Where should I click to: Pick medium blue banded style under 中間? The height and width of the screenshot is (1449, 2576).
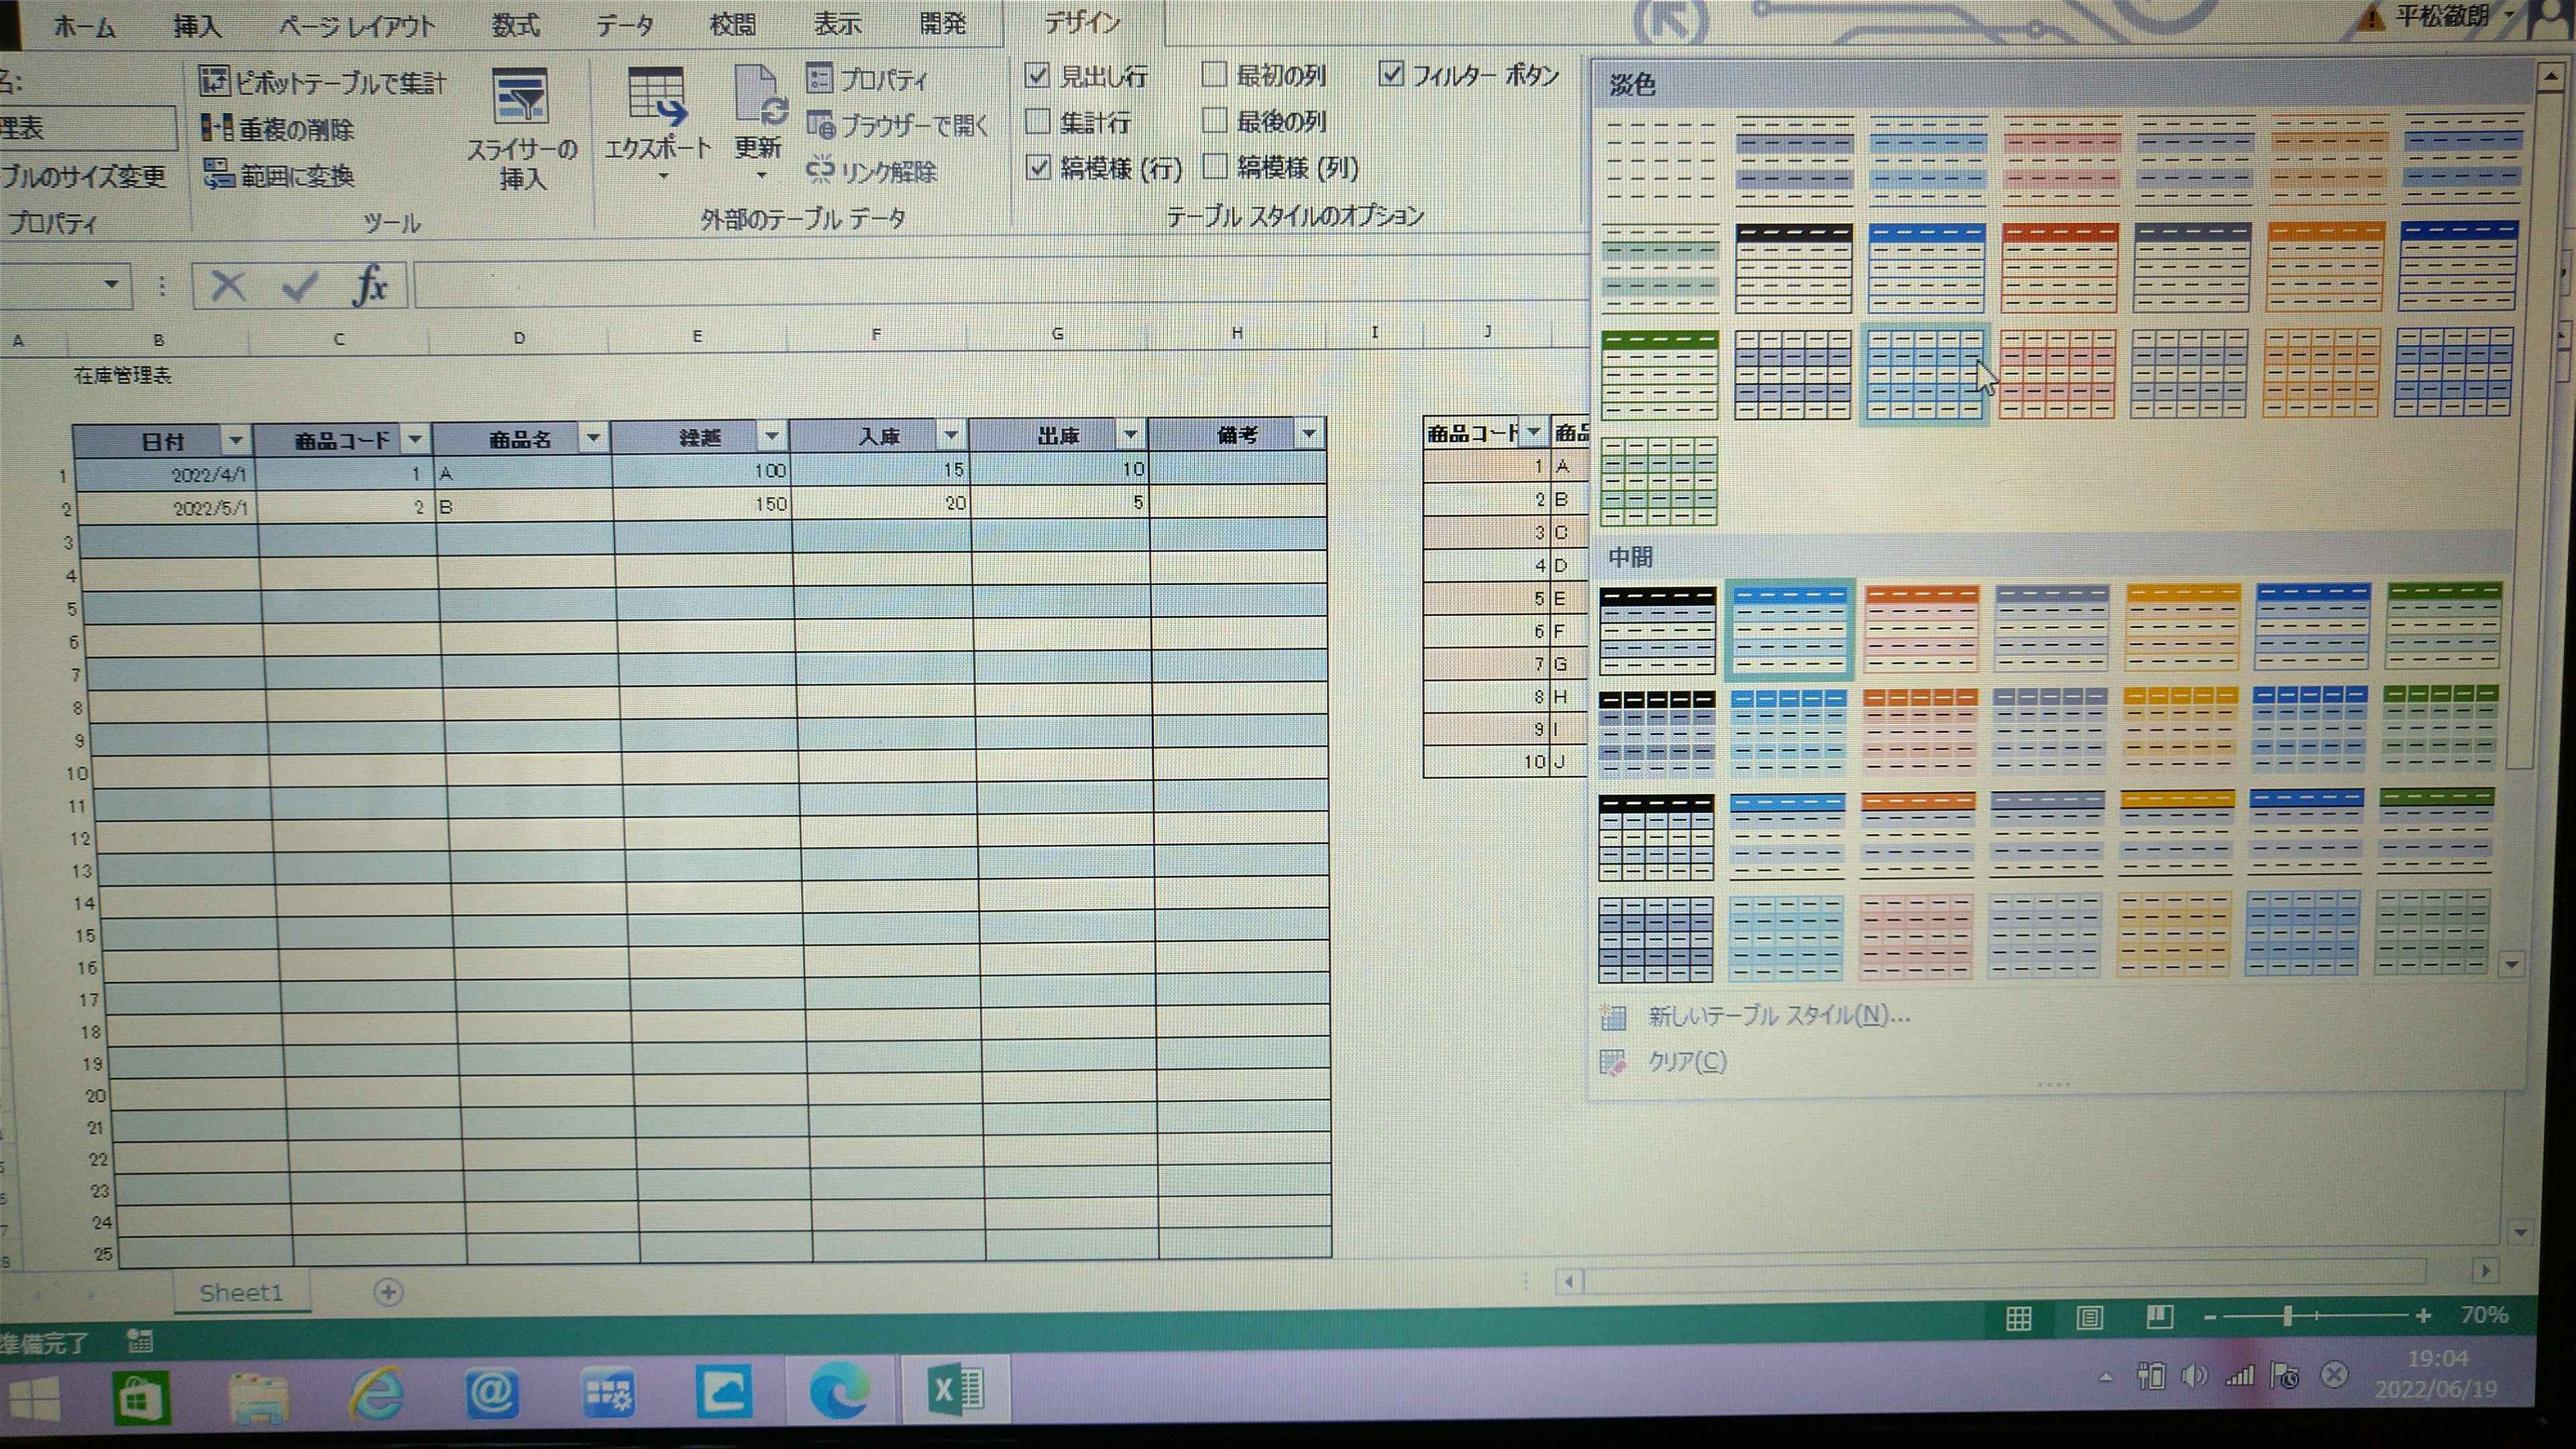point(1790,630)
